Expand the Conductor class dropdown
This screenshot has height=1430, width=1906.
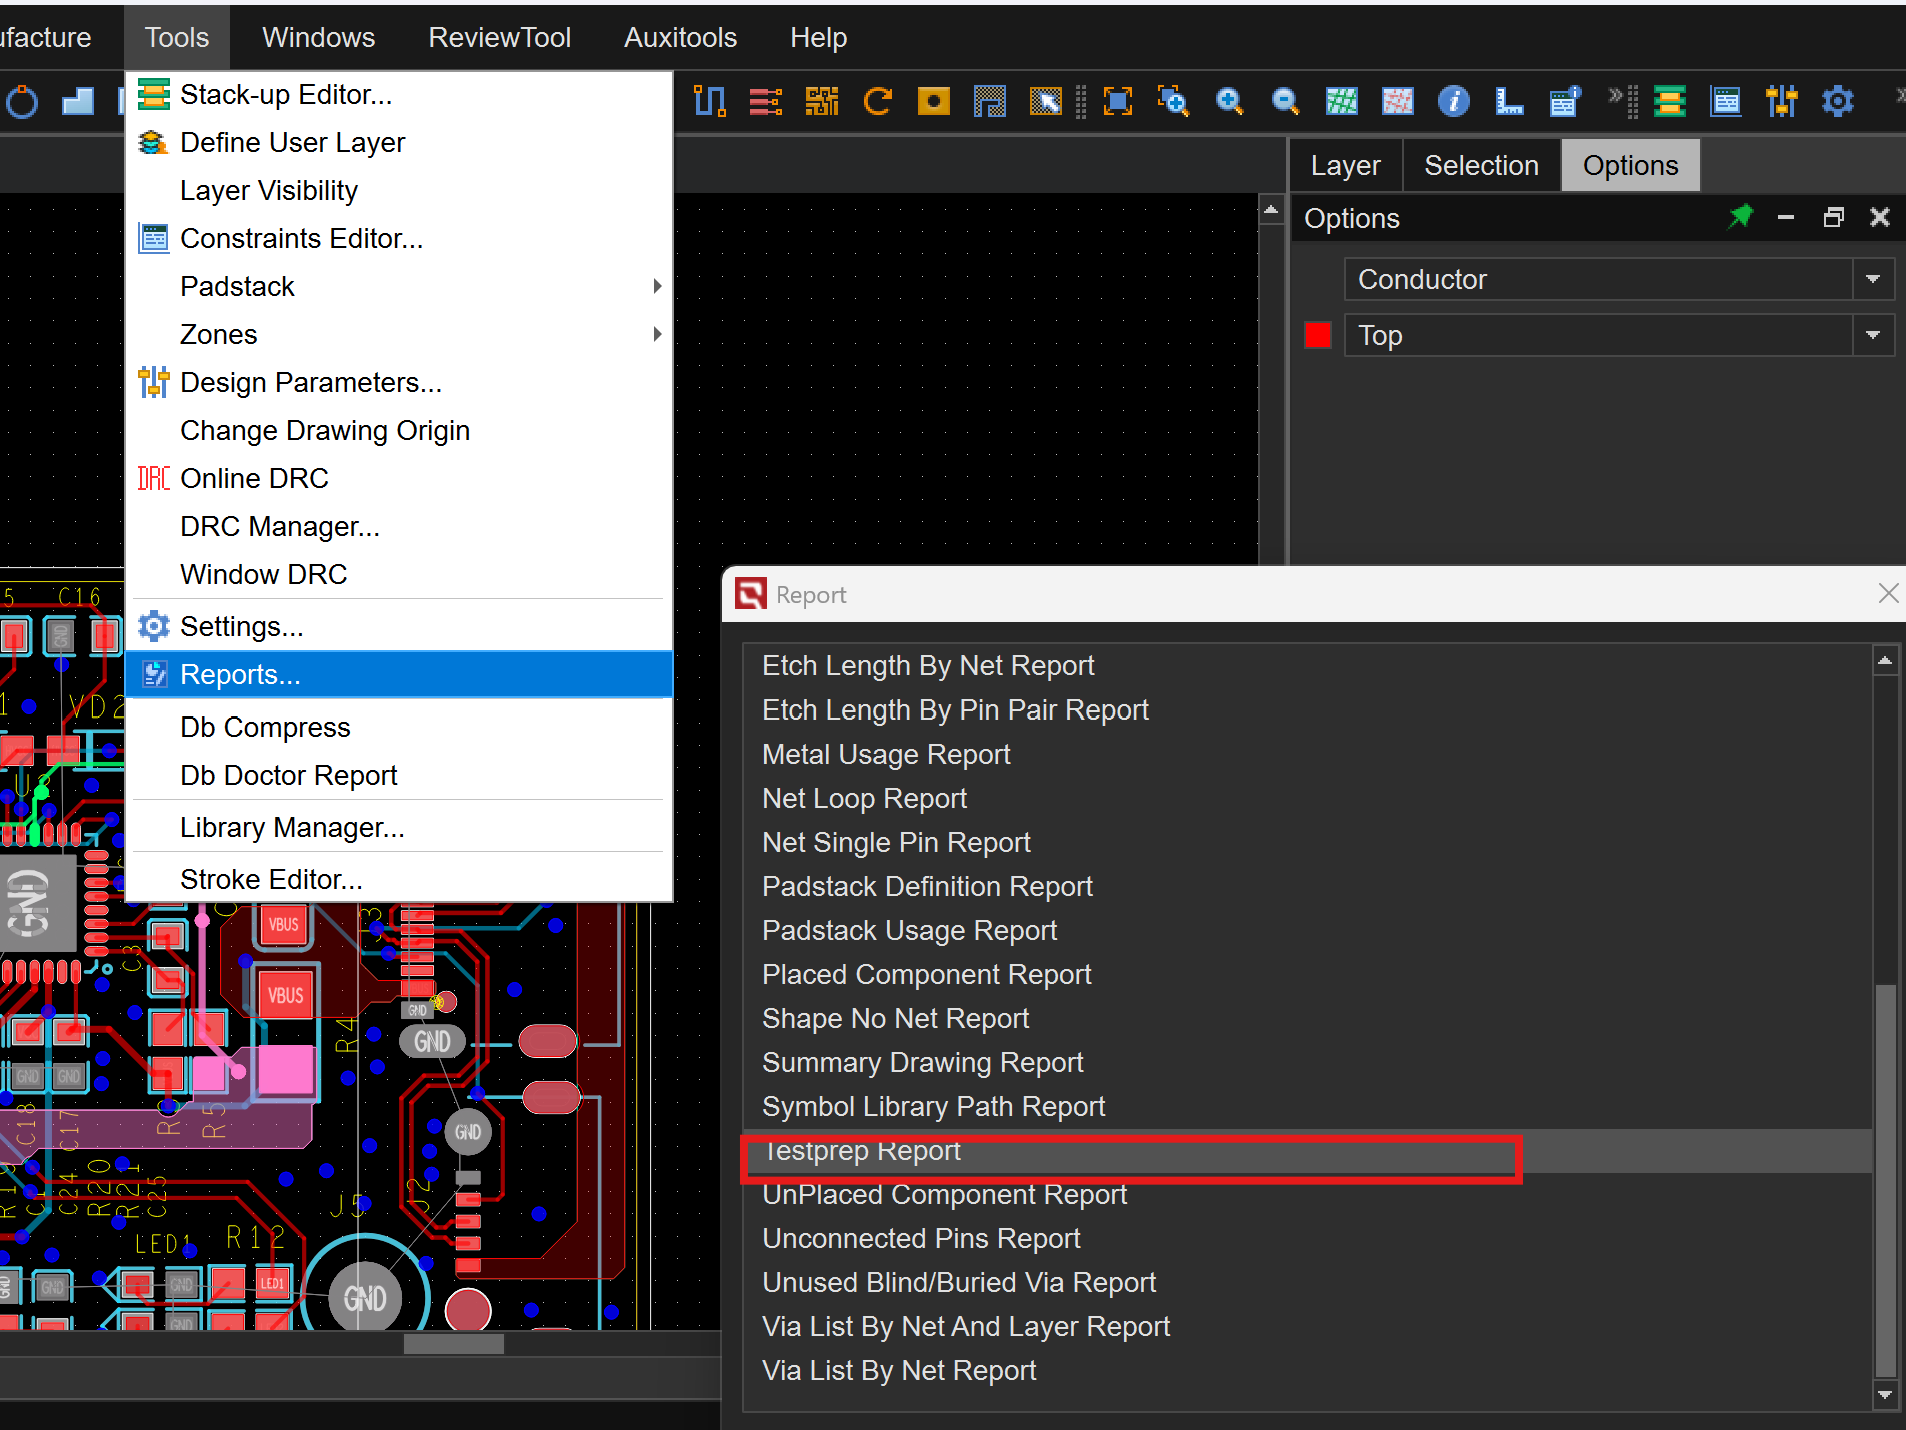pyautogui.click(x=1873, y=279)
